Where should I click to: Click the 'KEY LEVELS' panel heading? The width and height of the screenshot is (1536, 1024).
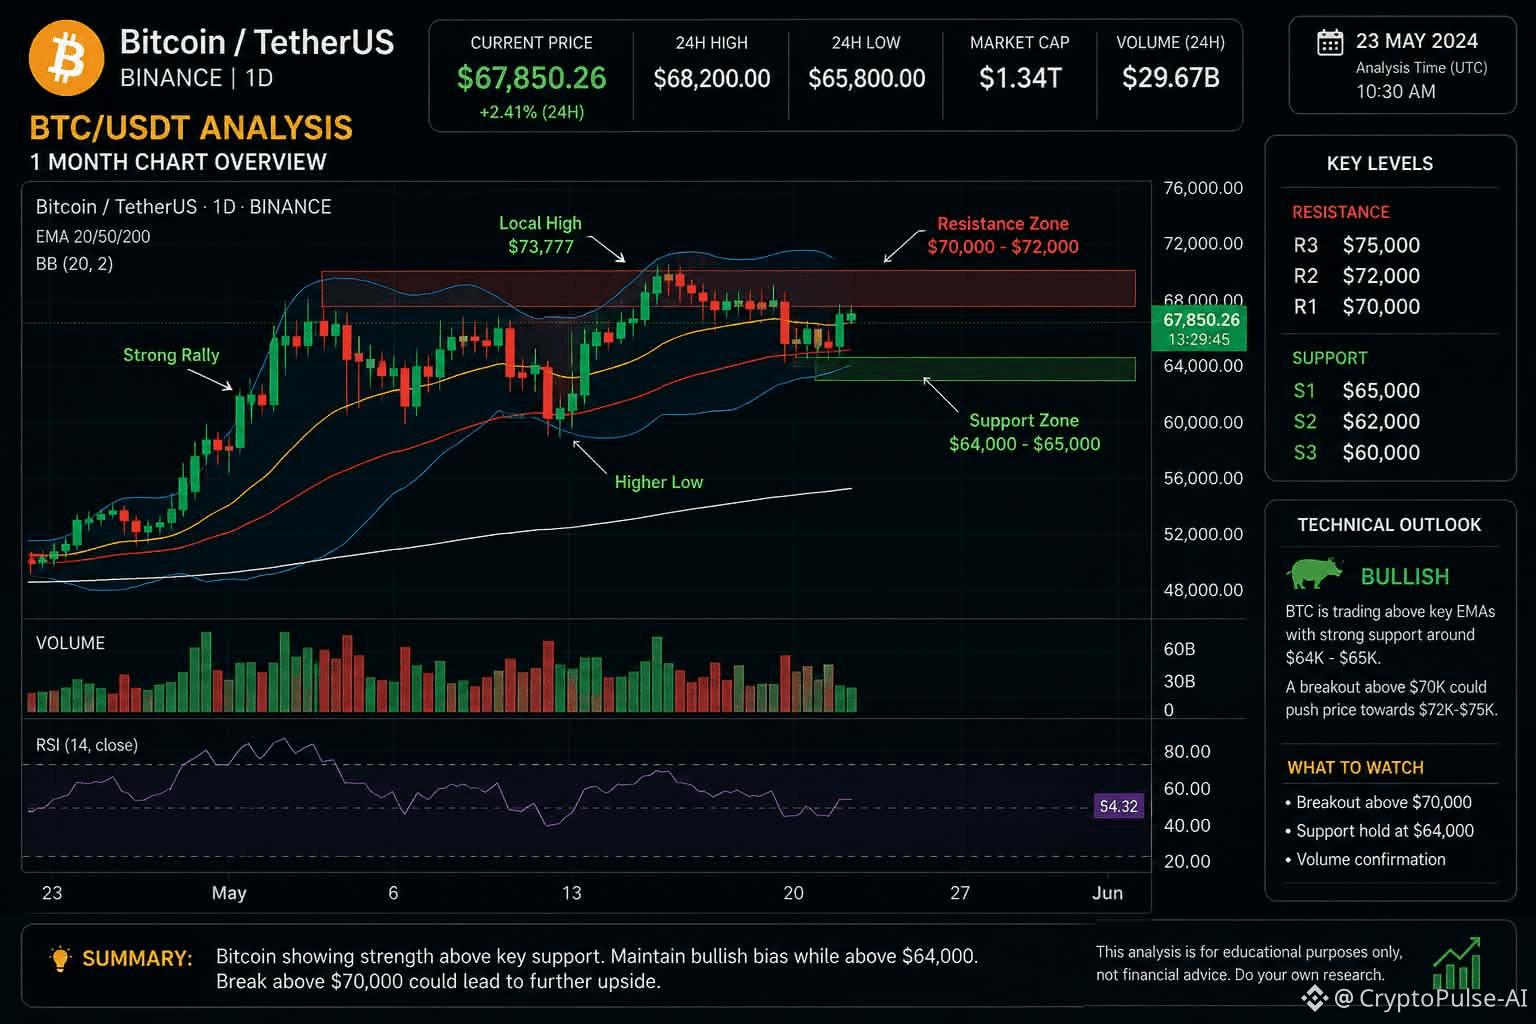pos(1380,164)
